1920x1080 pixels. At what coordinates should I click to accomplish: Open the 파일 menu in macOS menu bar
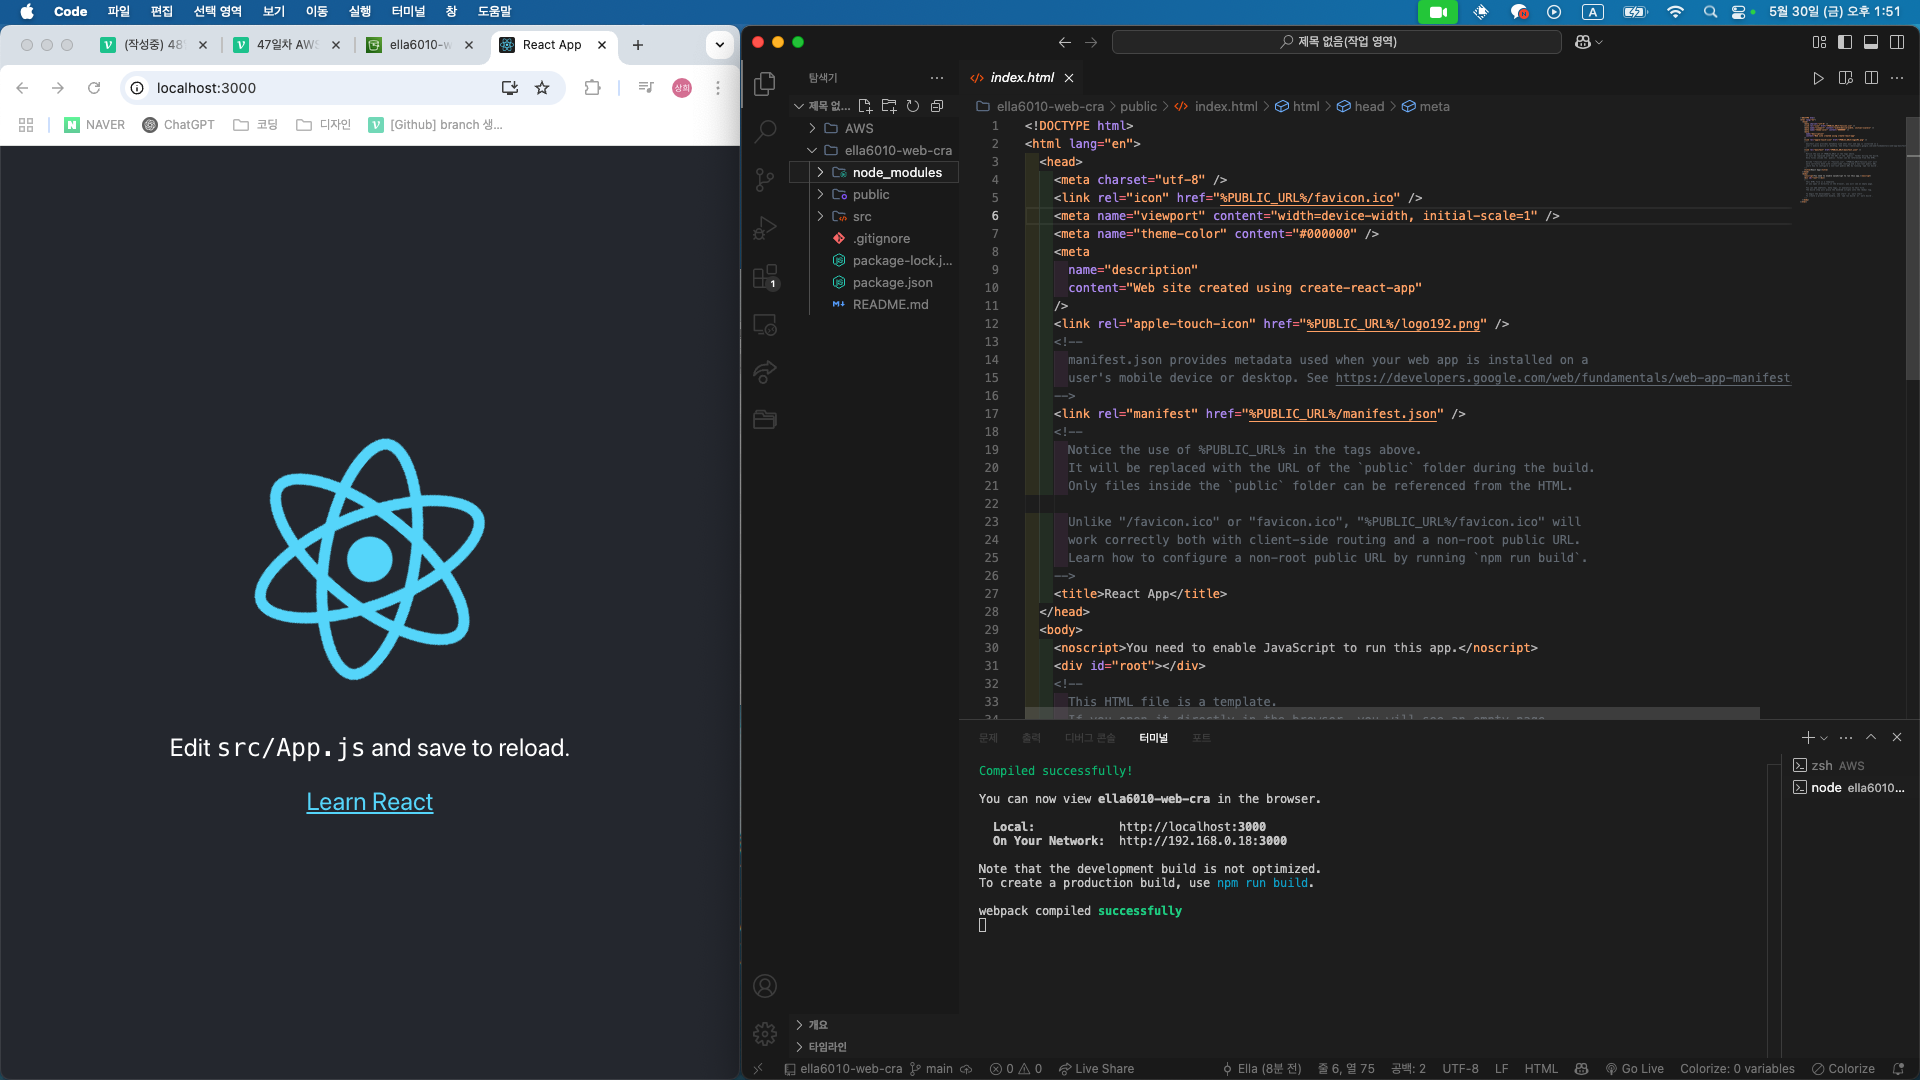pos(119,12)
